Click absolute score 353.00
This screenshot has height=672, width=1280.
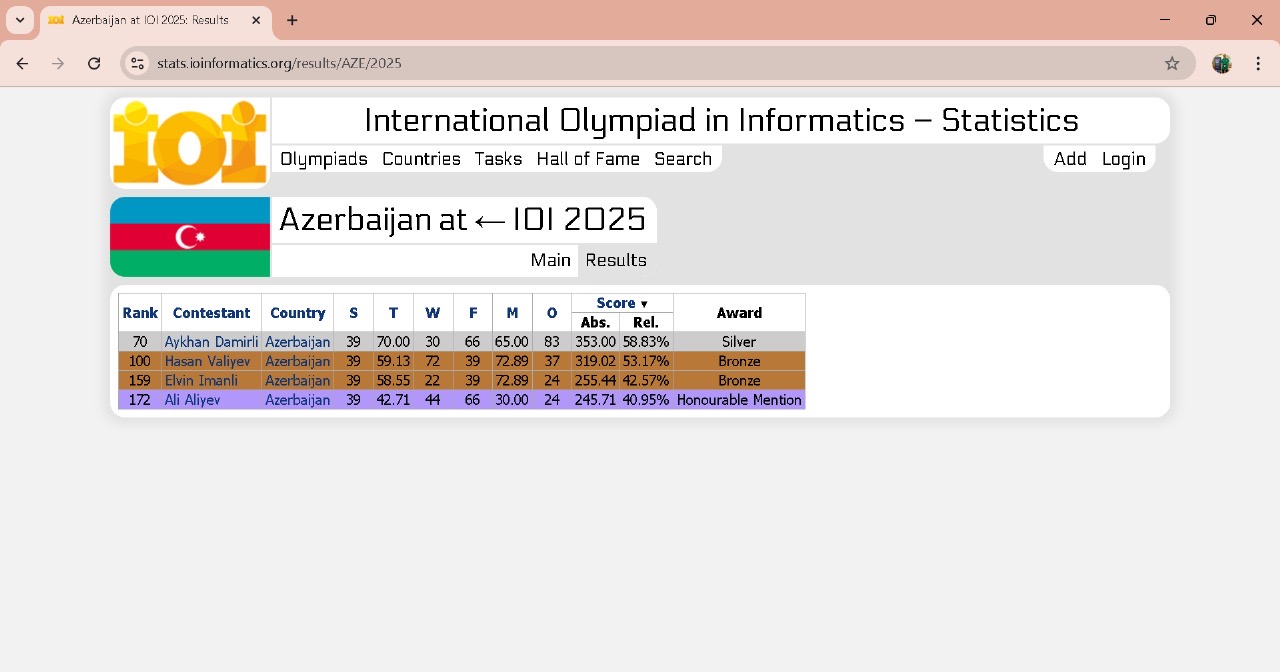(x=595, y=342)
